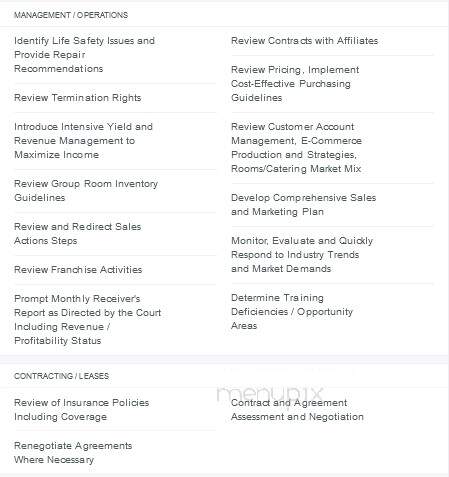Click Review Contracts with Affiliates

point(305,41)
